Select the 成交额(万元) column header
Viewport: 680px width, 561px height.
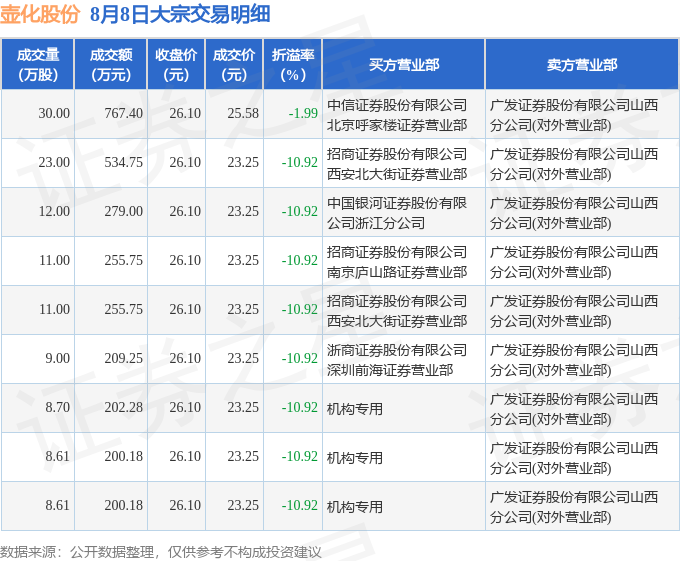coord(111,64)
